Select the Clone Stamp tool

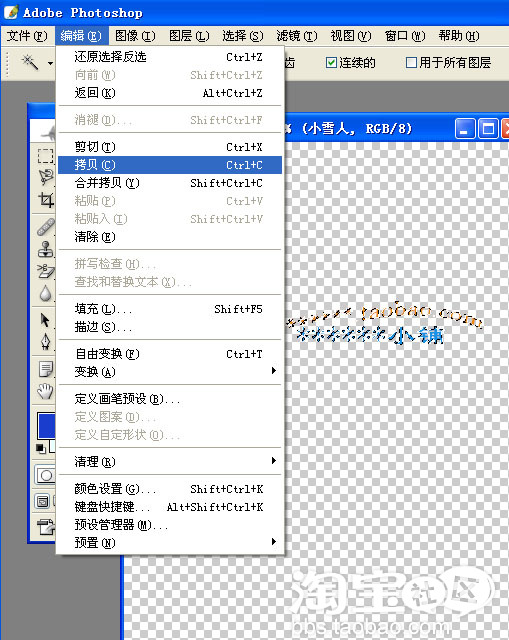(45, 249)
